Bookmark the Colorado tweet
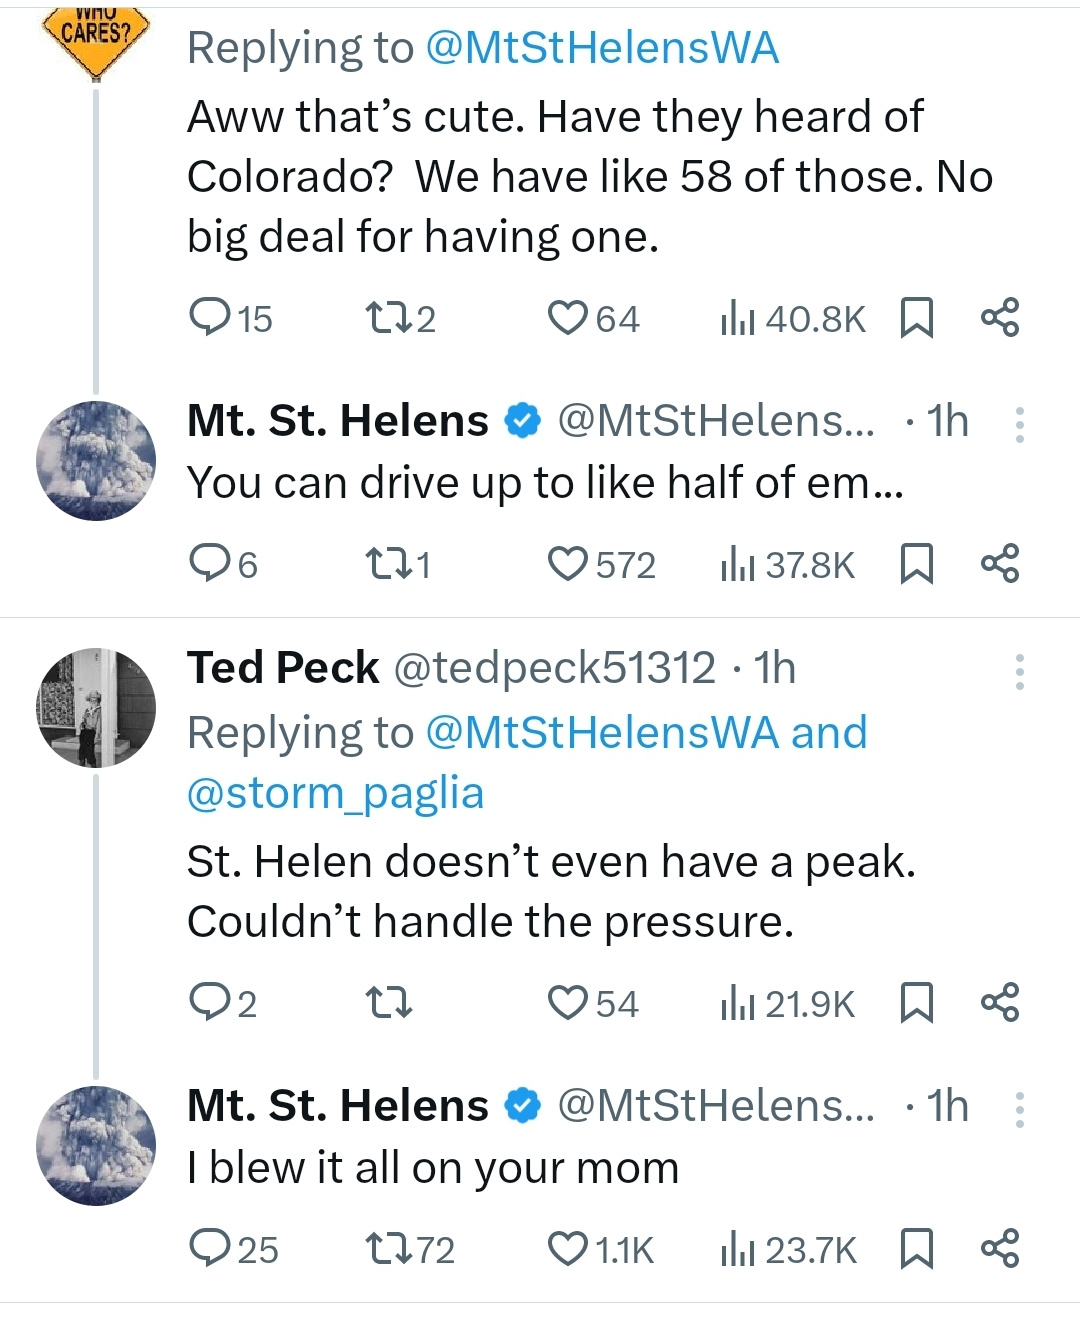Screen dimensions: 1080x1320 pyautogui.click(x=916, y=318)
